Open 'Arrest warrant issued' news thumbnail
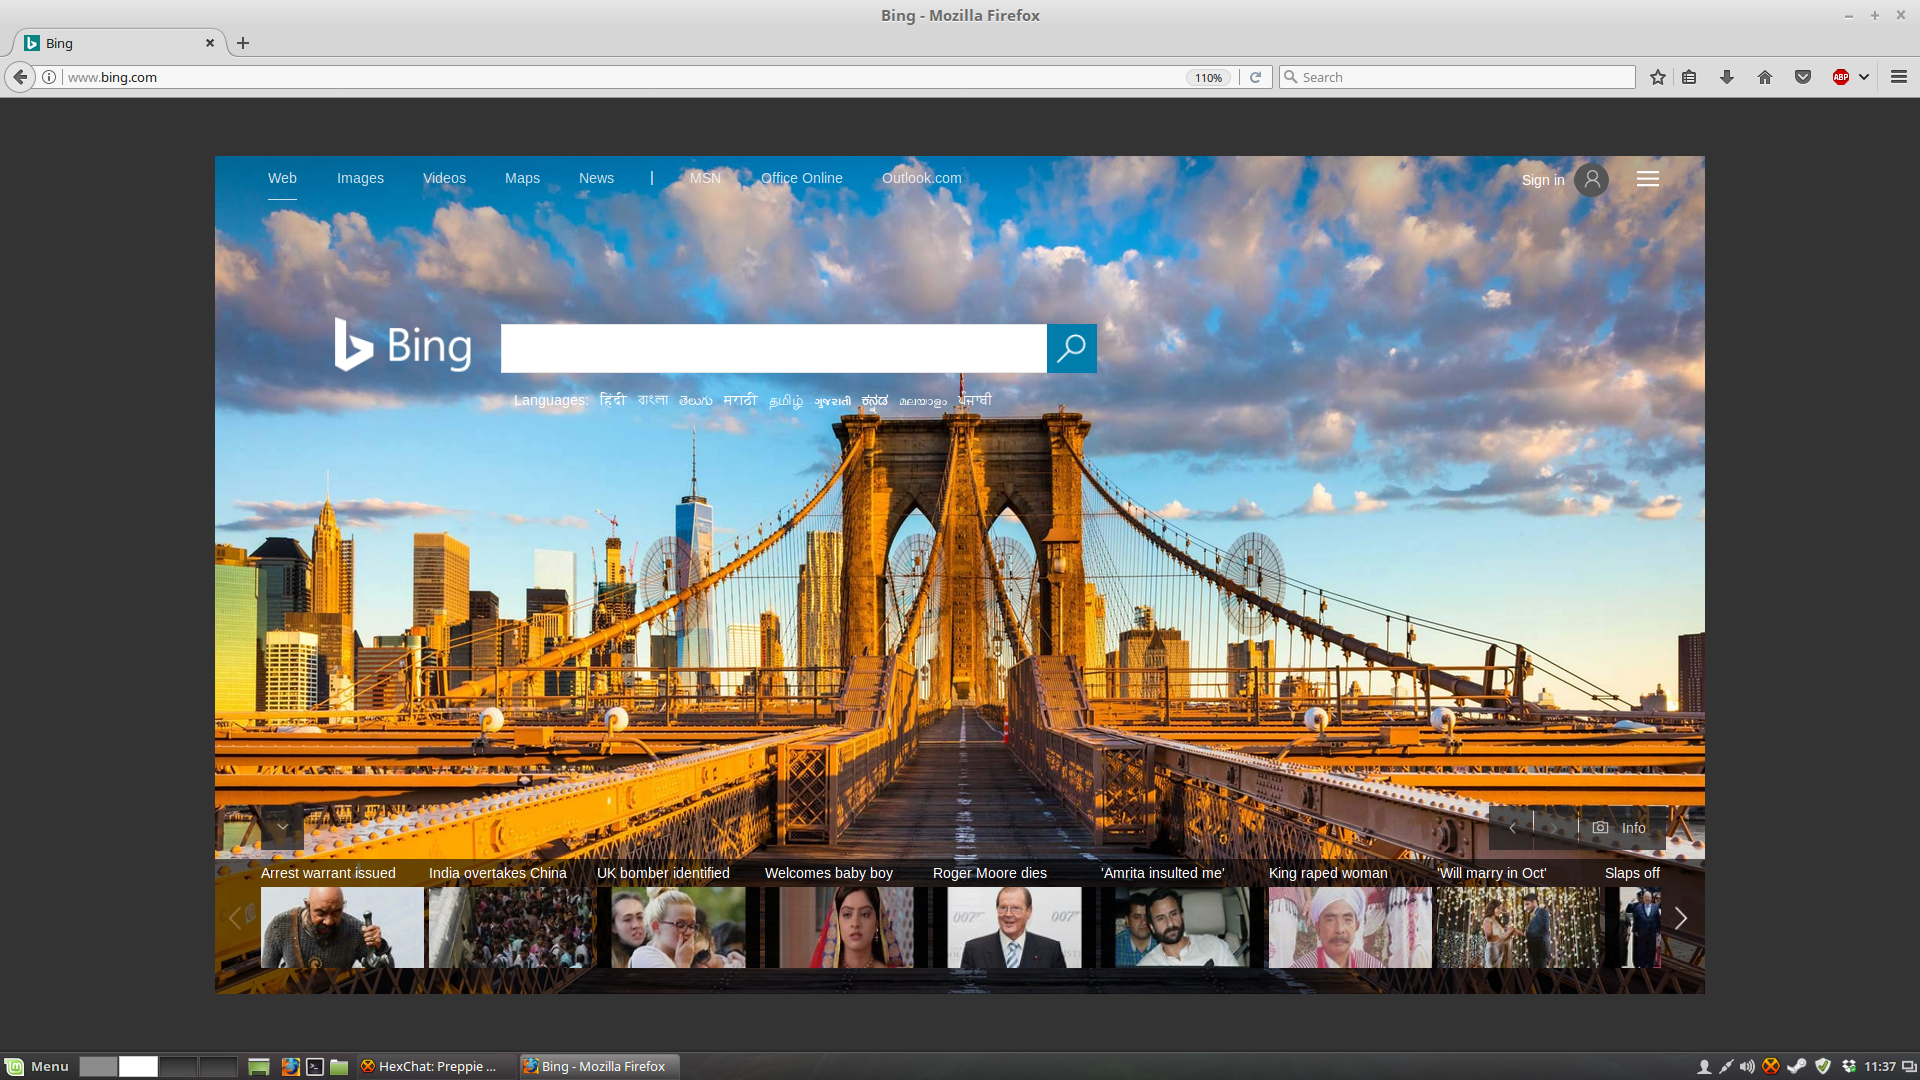This screenshot has width=1920, height=1080. click(x=342, y=927)
